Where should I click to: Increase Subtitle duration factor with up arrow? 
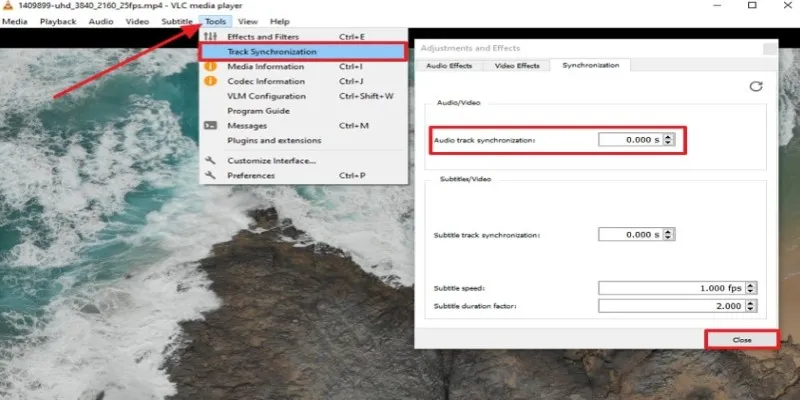click(x=751, y=303)
